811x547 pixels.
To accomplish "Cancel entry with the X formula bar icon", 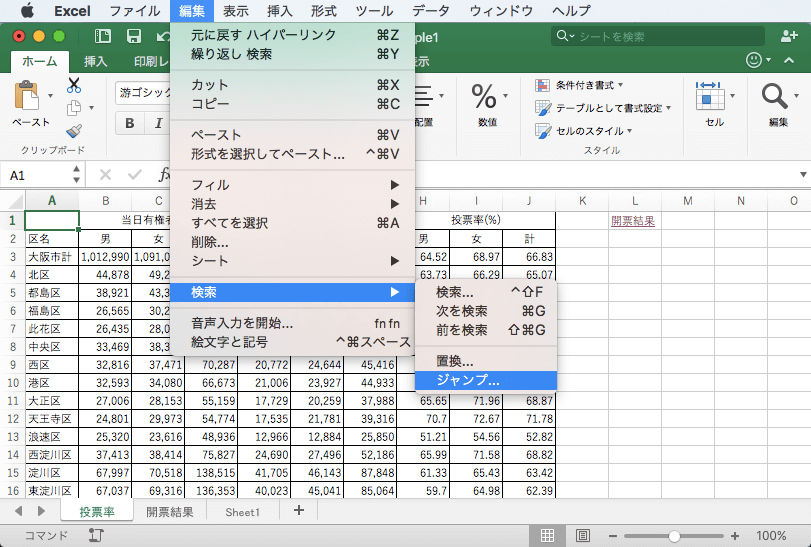I will coord(106,175).
